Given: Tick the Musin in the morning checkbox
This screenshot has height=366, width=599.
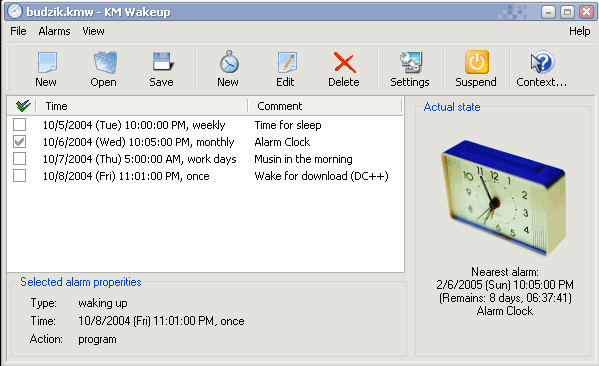Looking at the screenshot, I should tap(19, 159).
